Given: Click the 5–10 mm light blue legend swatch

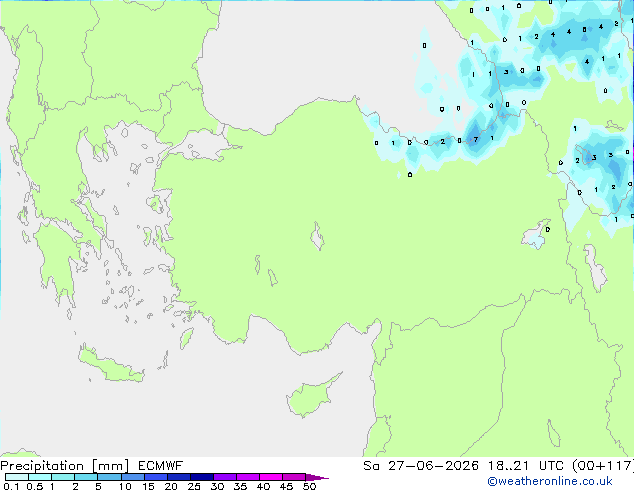Looking at the screenshot, I should [109, 477].
